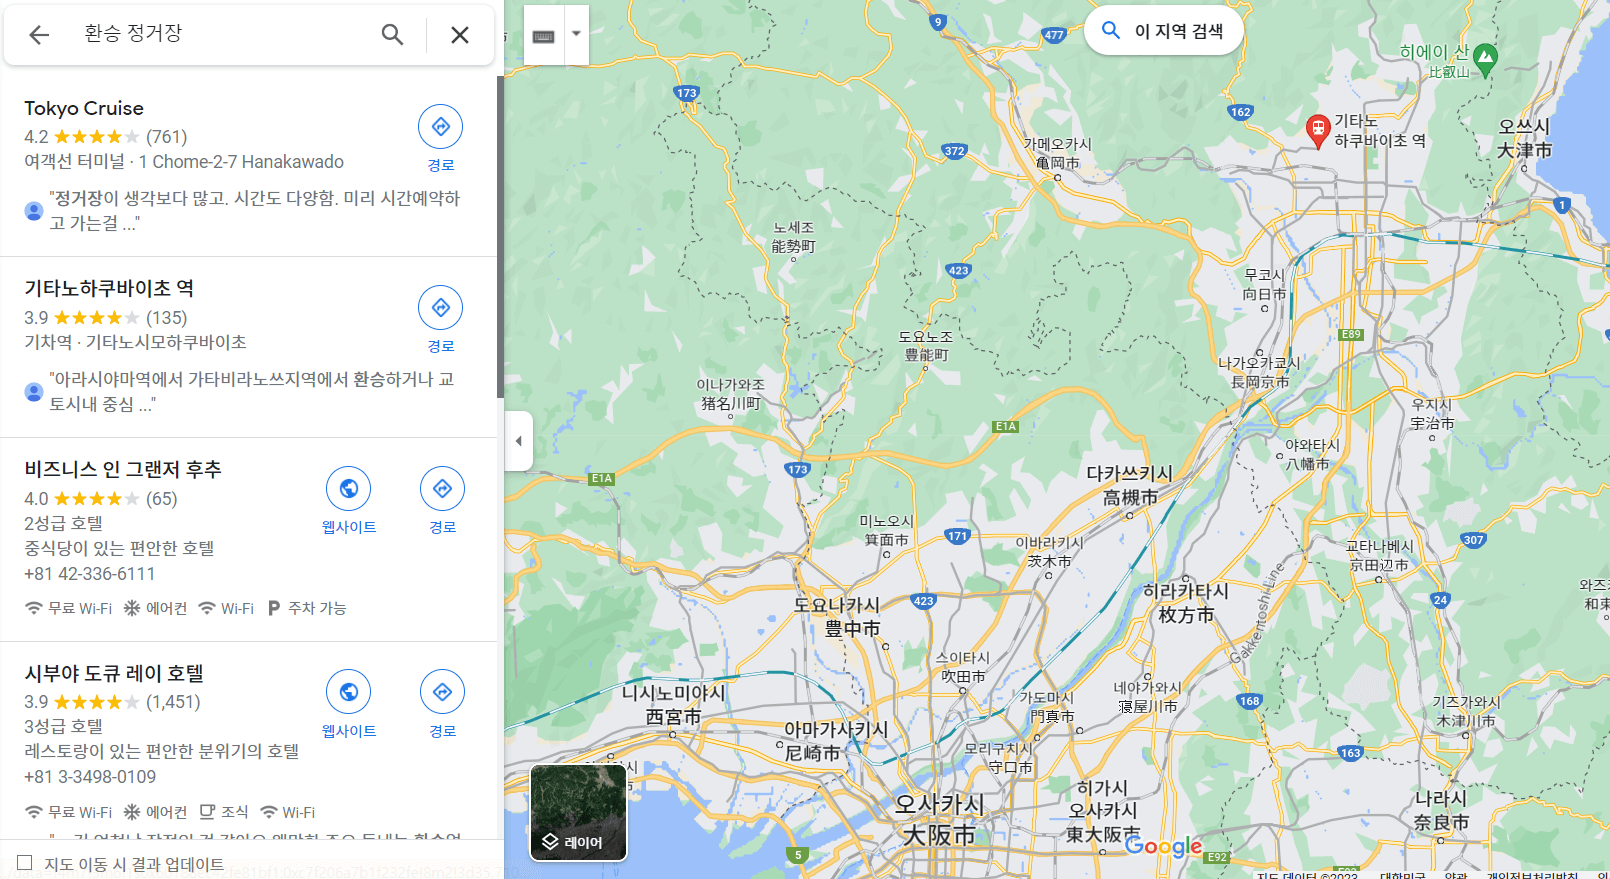Click the 오쓰시 大津市 map label
The height and width of the screenshot is (879, 1610).
[1524, 138]
